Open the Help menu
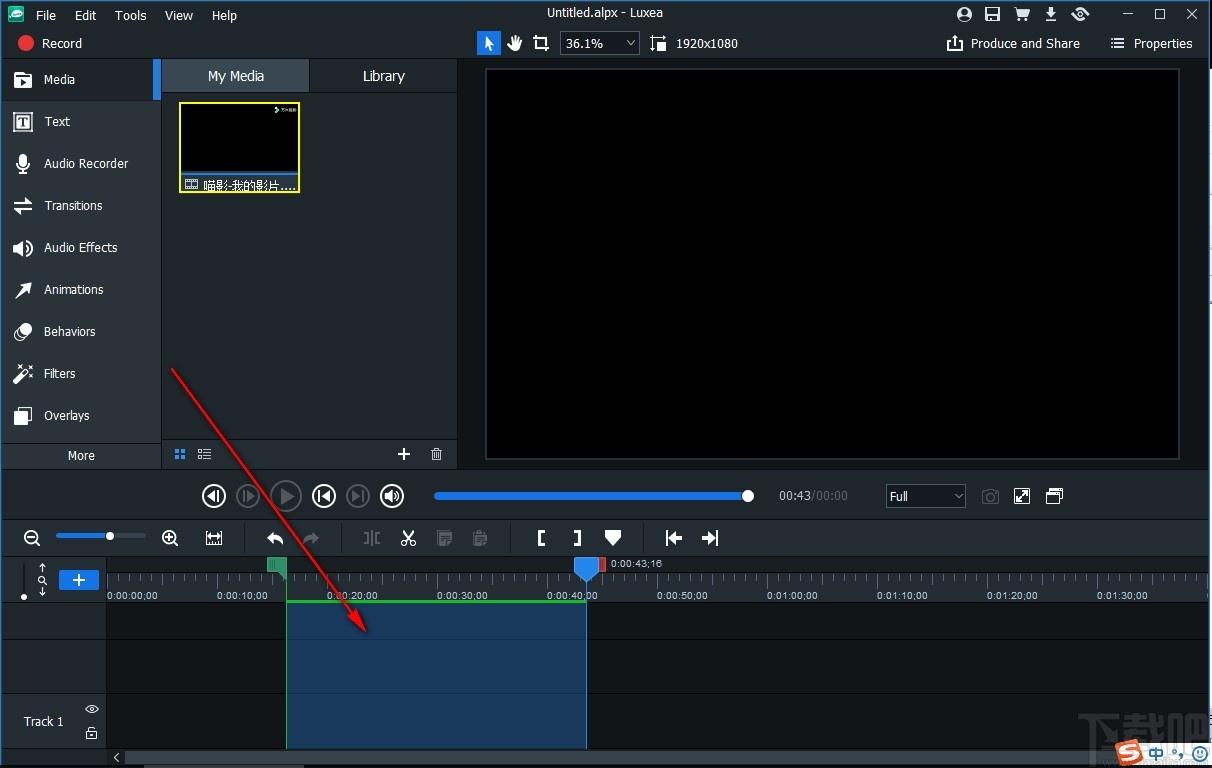The image size is (1212, 768). [x=225, y=15]
